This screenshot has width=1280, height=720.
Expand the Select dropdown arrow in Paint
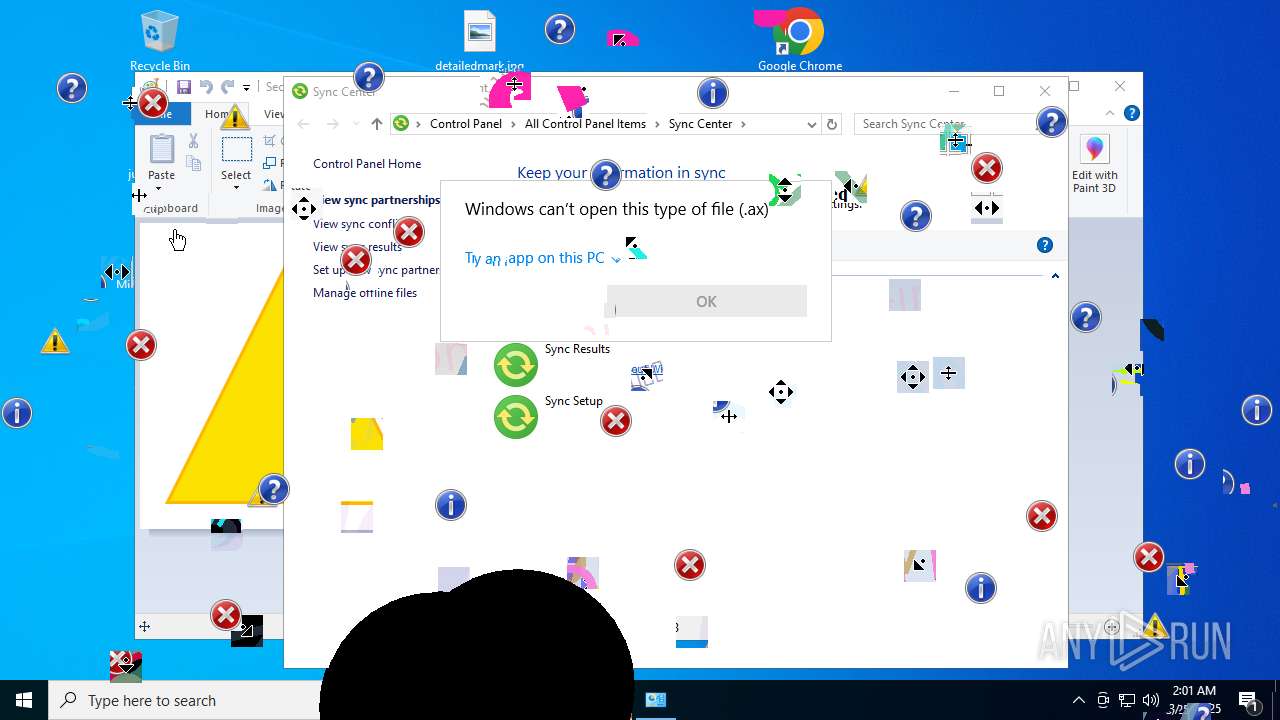click(x=236, y=188)
